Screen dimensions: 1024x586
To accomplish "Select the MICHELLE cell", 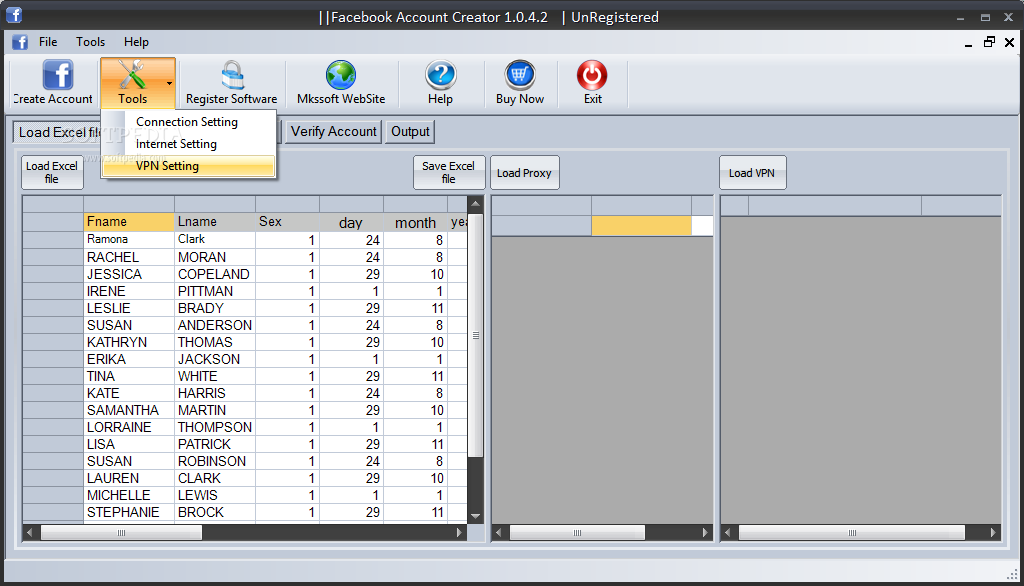I will (x=129, y=495).
